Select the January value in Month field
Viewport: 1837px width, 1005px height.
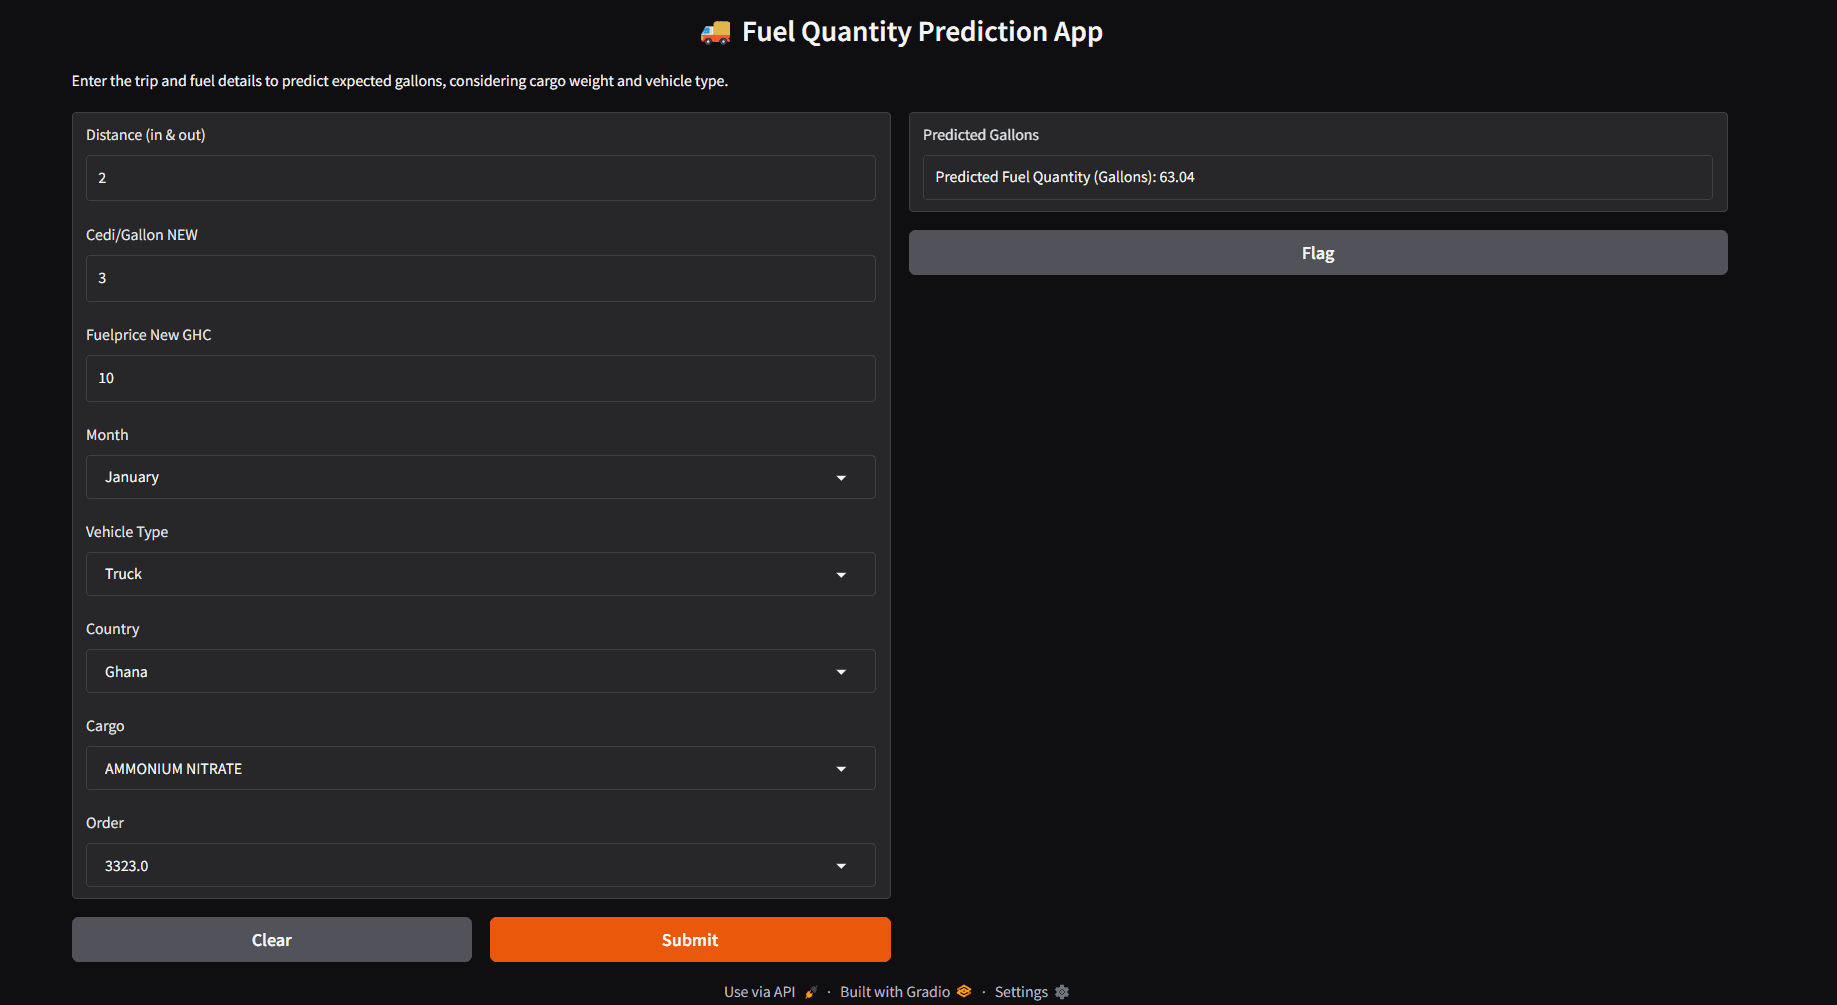tap(132, 477)
